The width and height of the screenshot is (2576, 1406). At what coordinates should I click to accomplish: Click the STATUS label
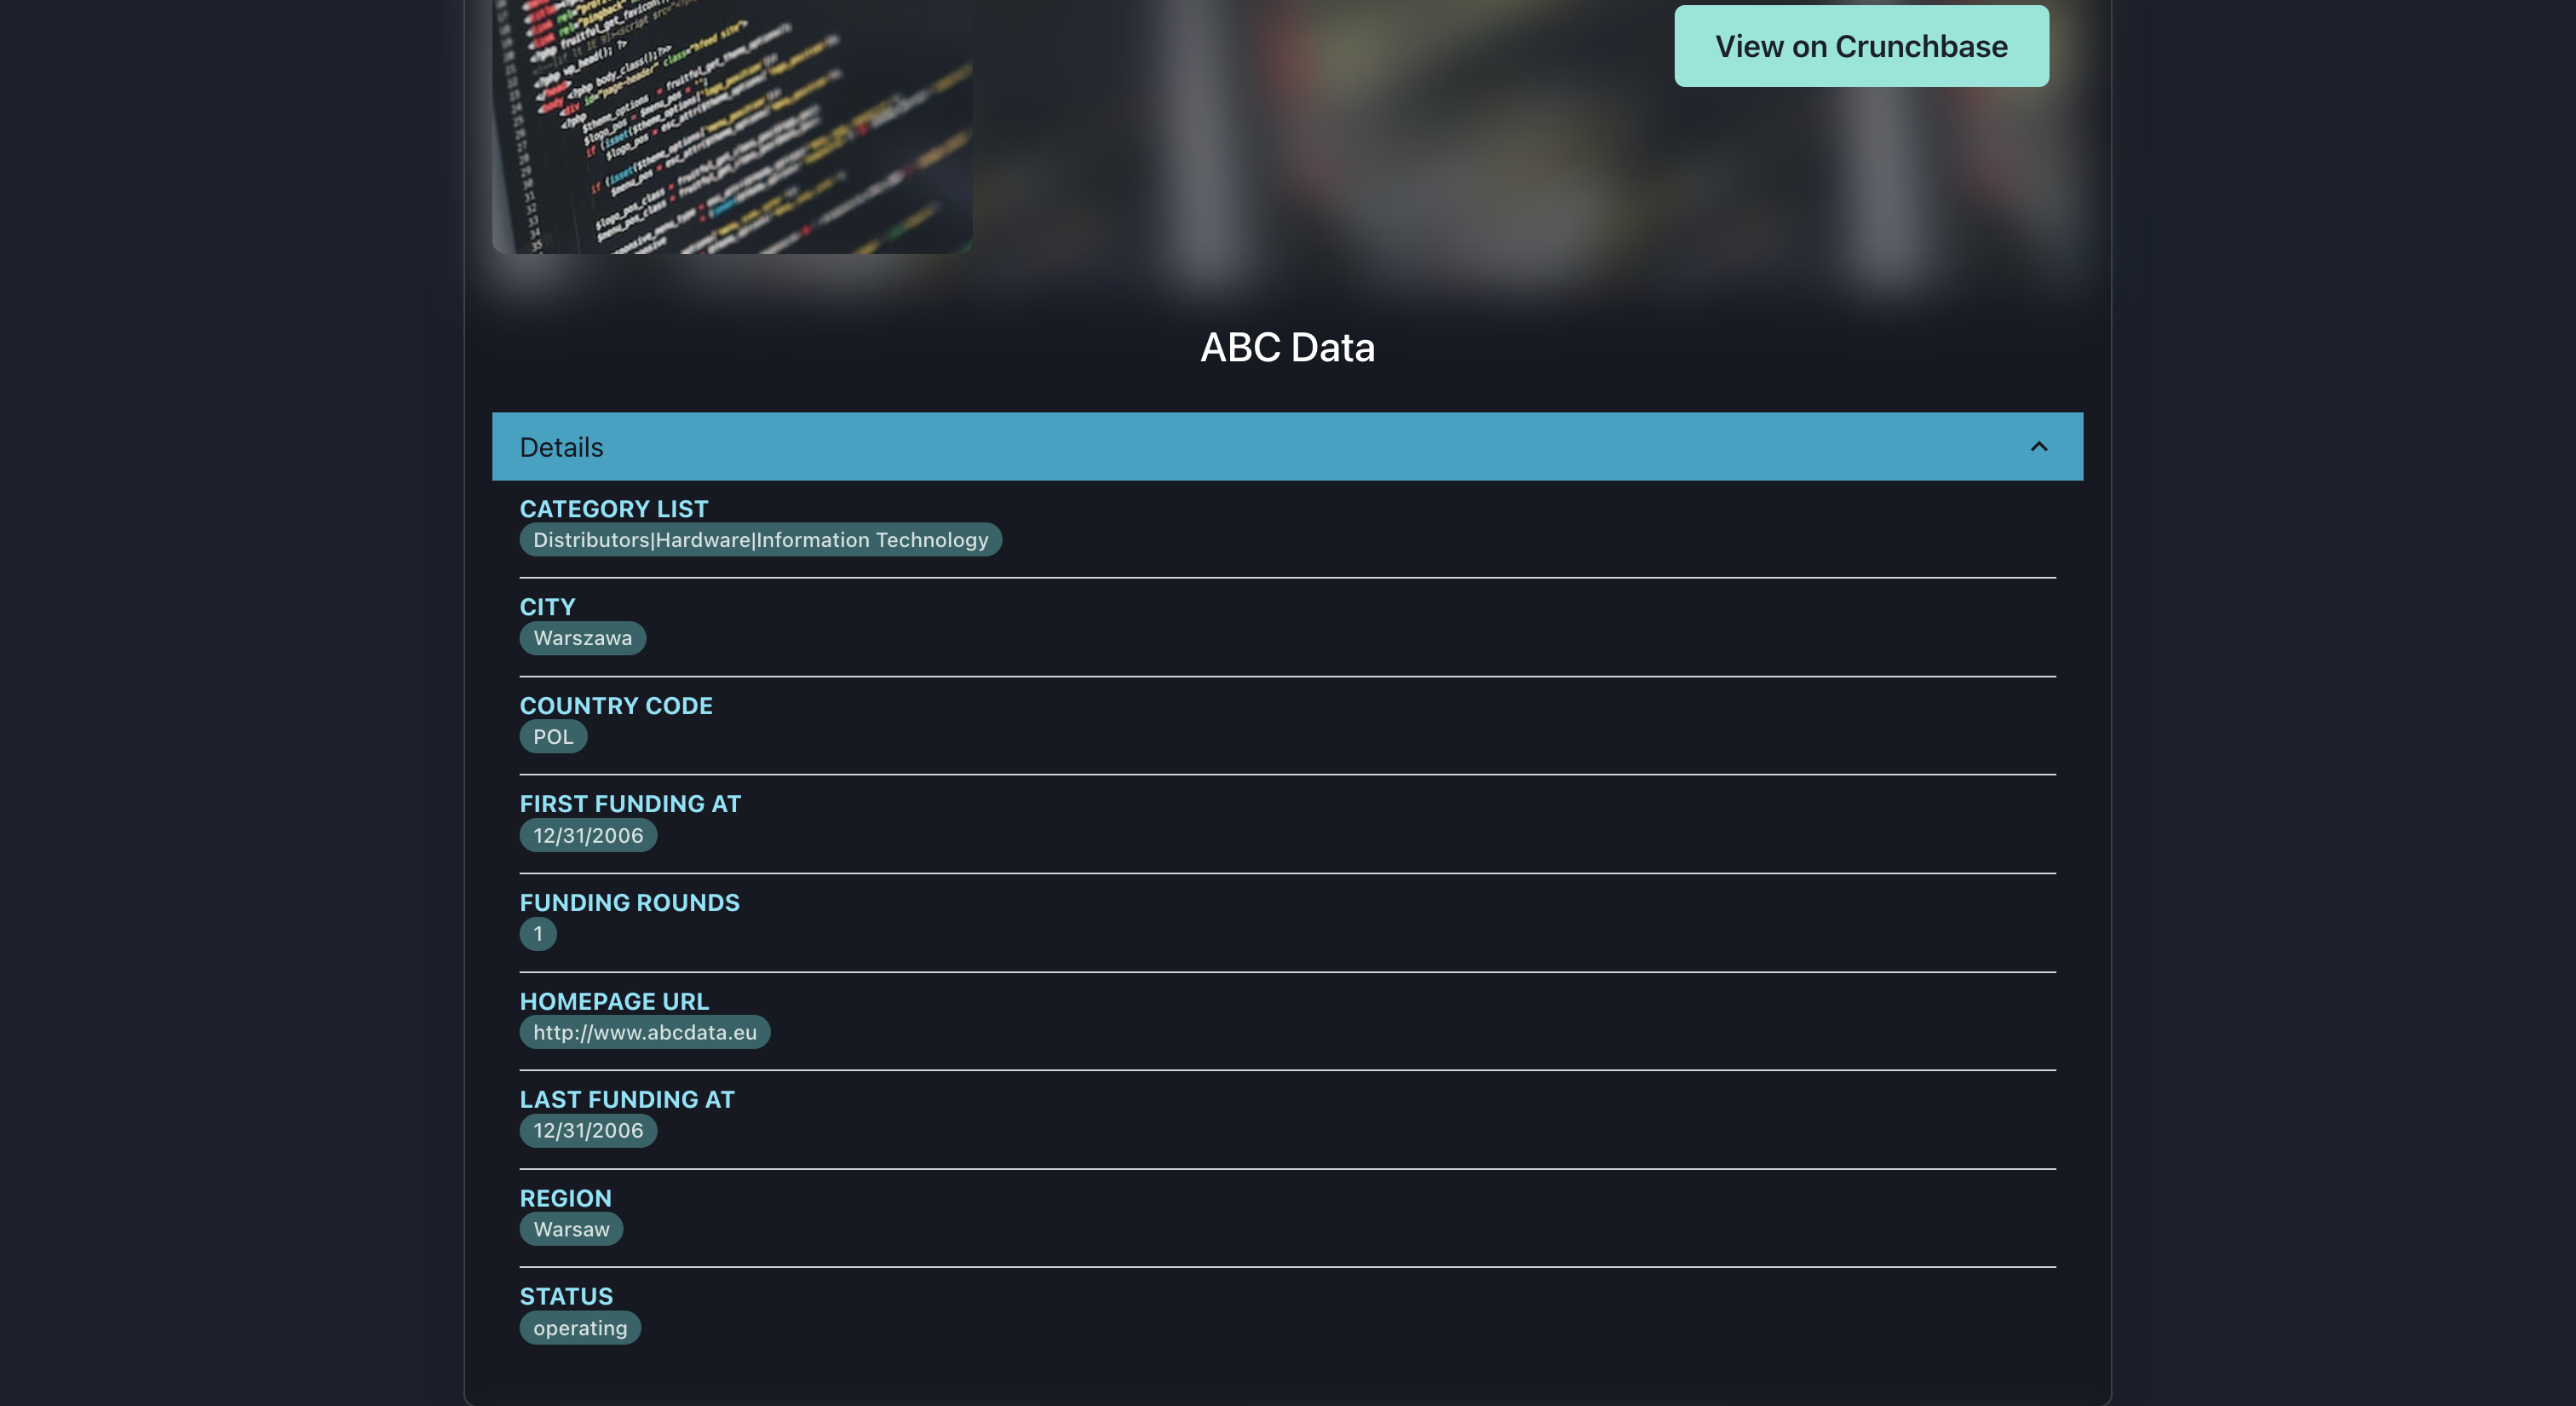[x=566, y=1296]
